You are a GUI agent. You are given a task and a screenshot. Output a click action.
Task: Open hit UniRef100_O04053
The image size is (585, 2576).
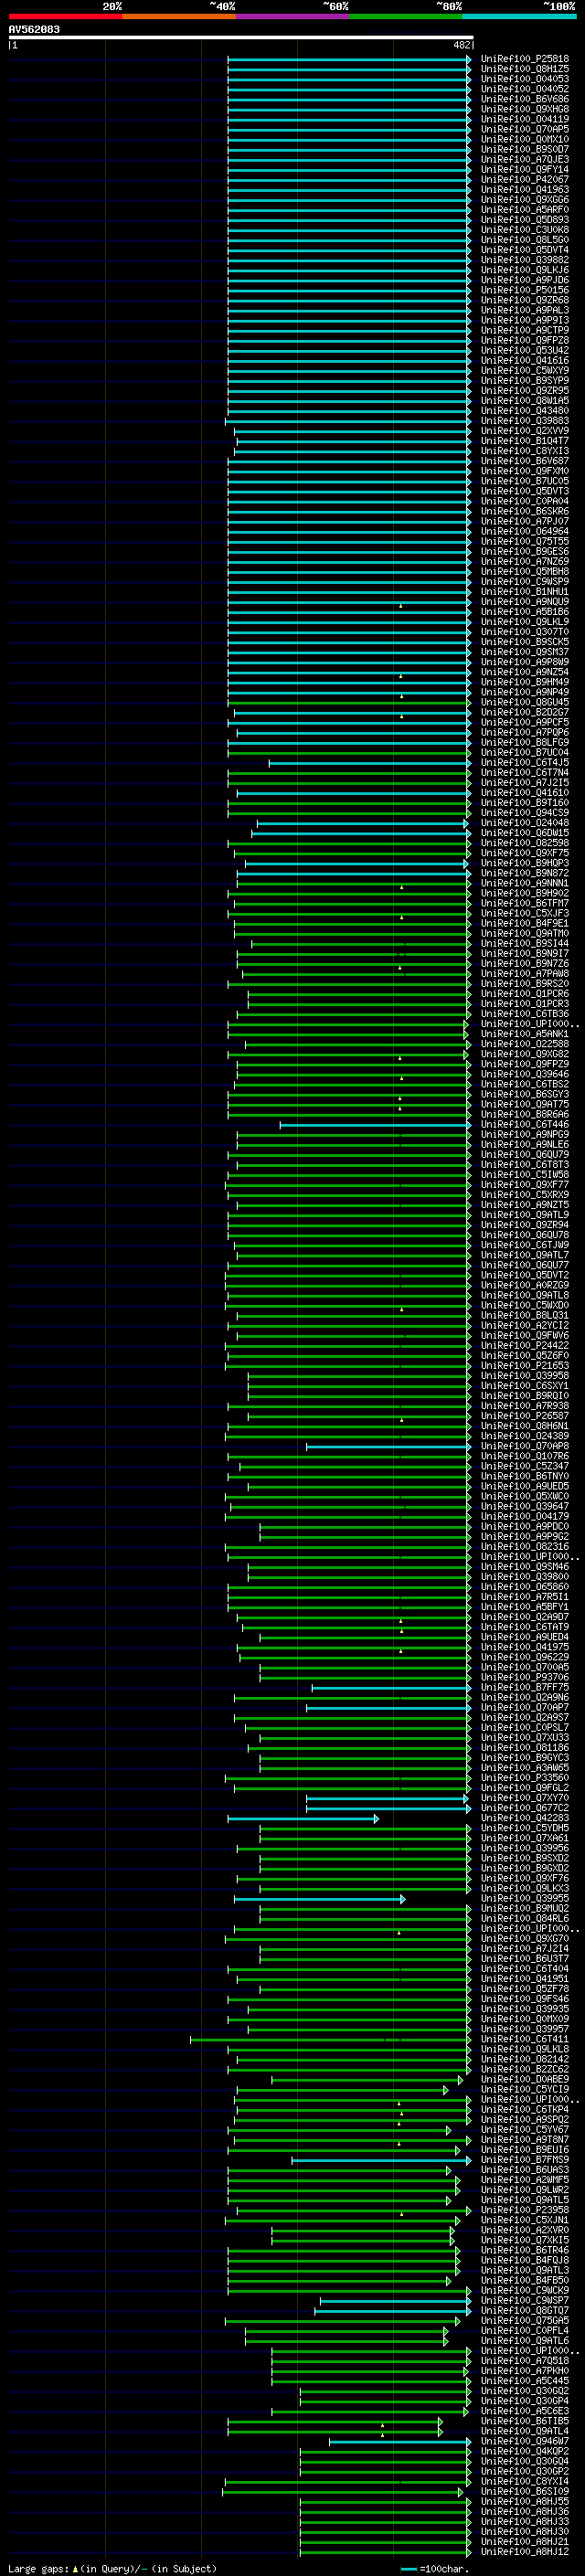click(x=524, y=79)
